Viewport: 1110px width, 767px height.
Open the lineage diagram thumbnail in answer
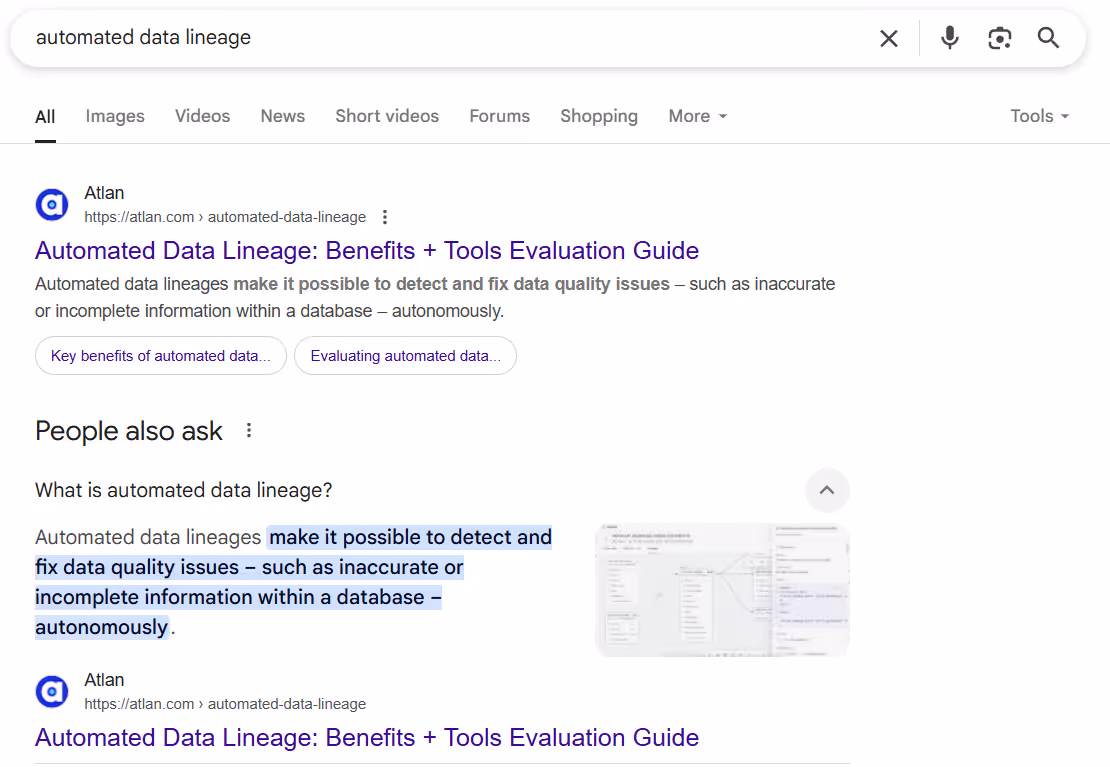coord(722,590)
